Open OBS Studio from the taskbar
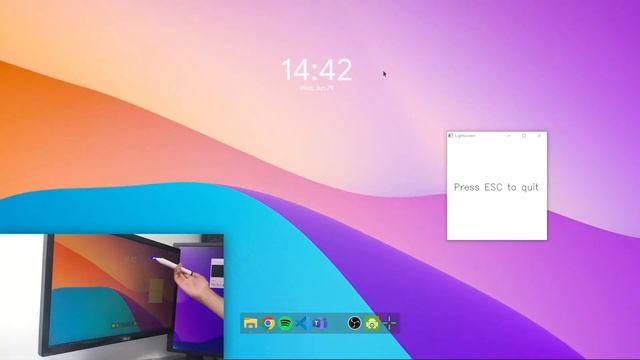Image resolution: width=640 pixels, height=360 pixels. coord(354,323)
